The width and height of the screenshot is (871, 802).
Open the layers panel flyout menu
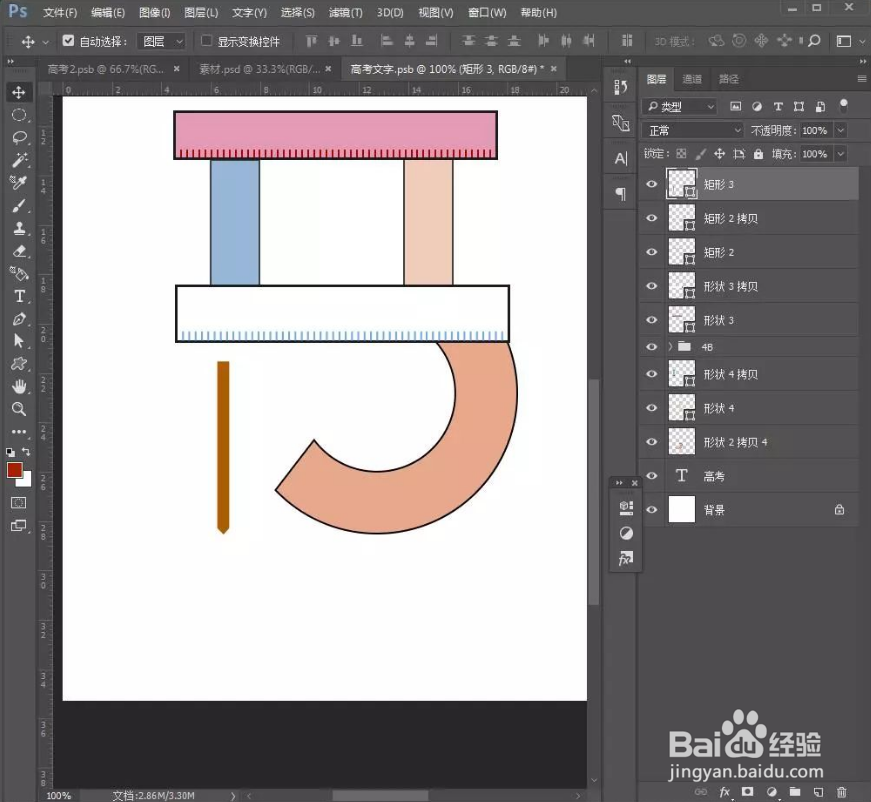(862, 79)
